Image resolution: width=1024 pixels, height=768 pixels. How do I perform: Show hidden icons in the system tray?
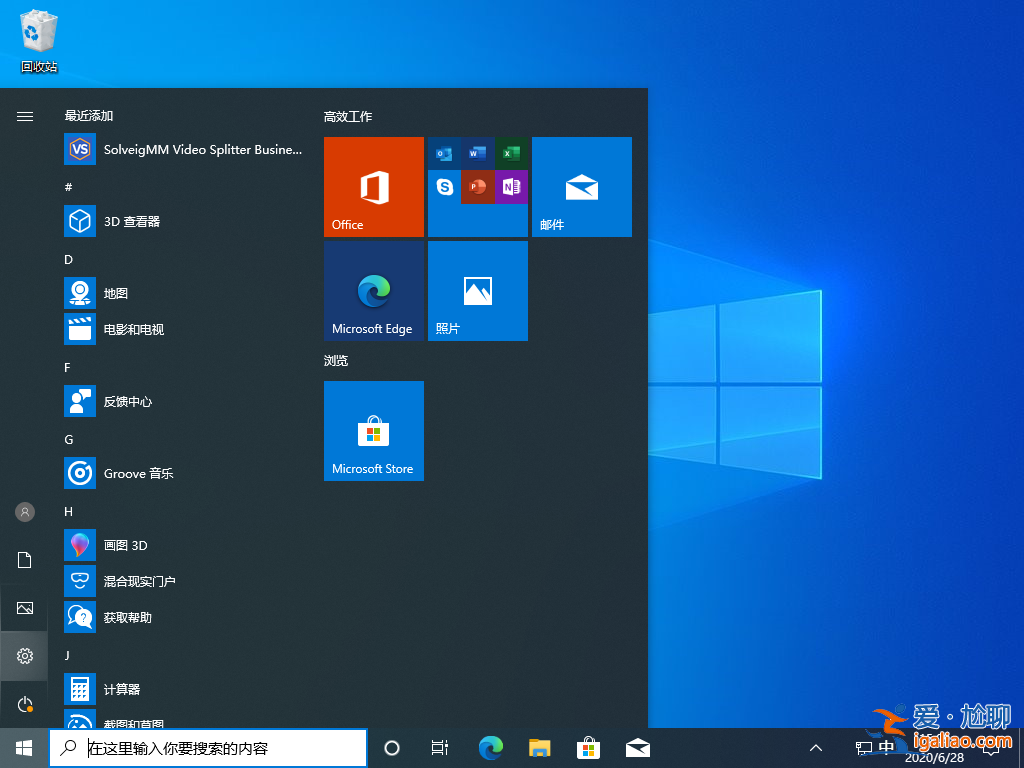(816, 747)
